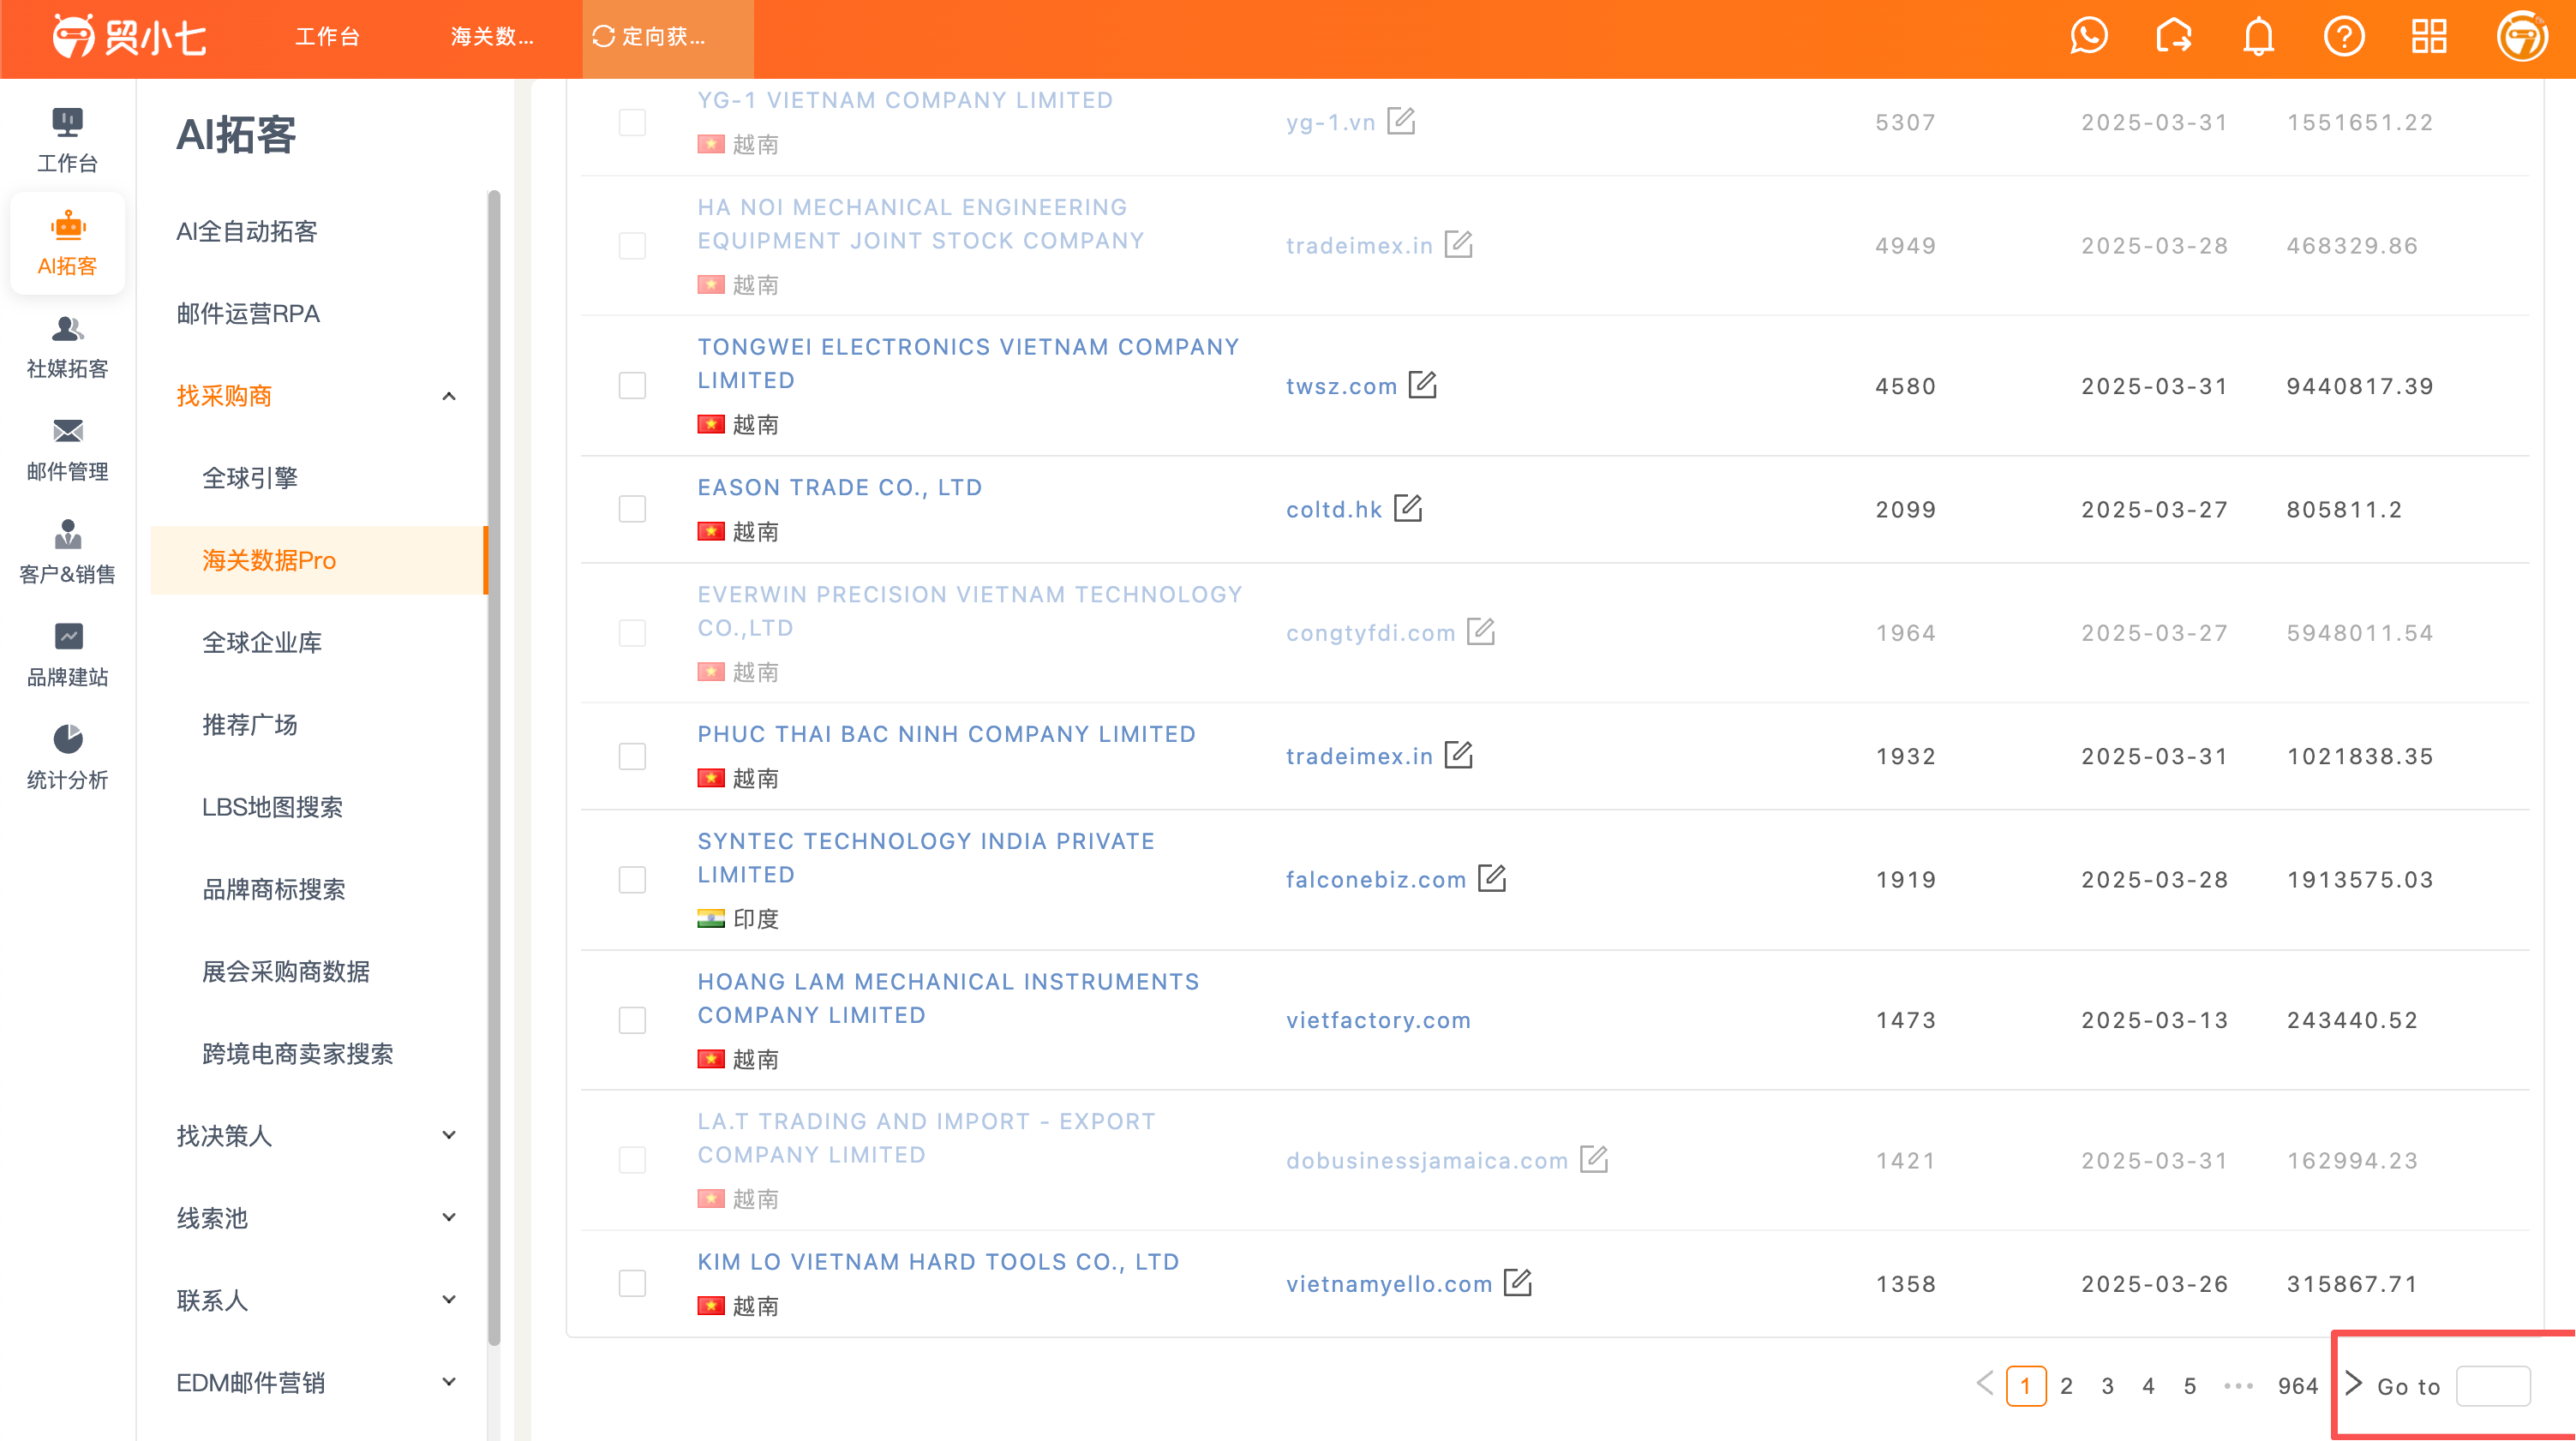Image resolution: width=2576 pixels, height=1441 pixels.
Task: Open the help question mark icon
Action: pos(2344,37)
